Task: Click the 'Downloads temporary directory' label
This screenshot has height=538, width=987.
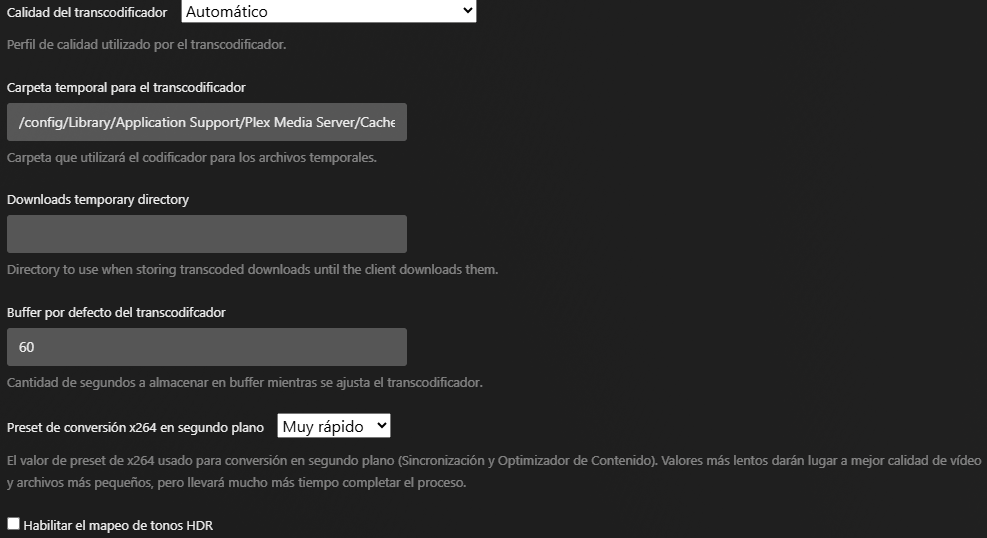Action: point(98,199)
